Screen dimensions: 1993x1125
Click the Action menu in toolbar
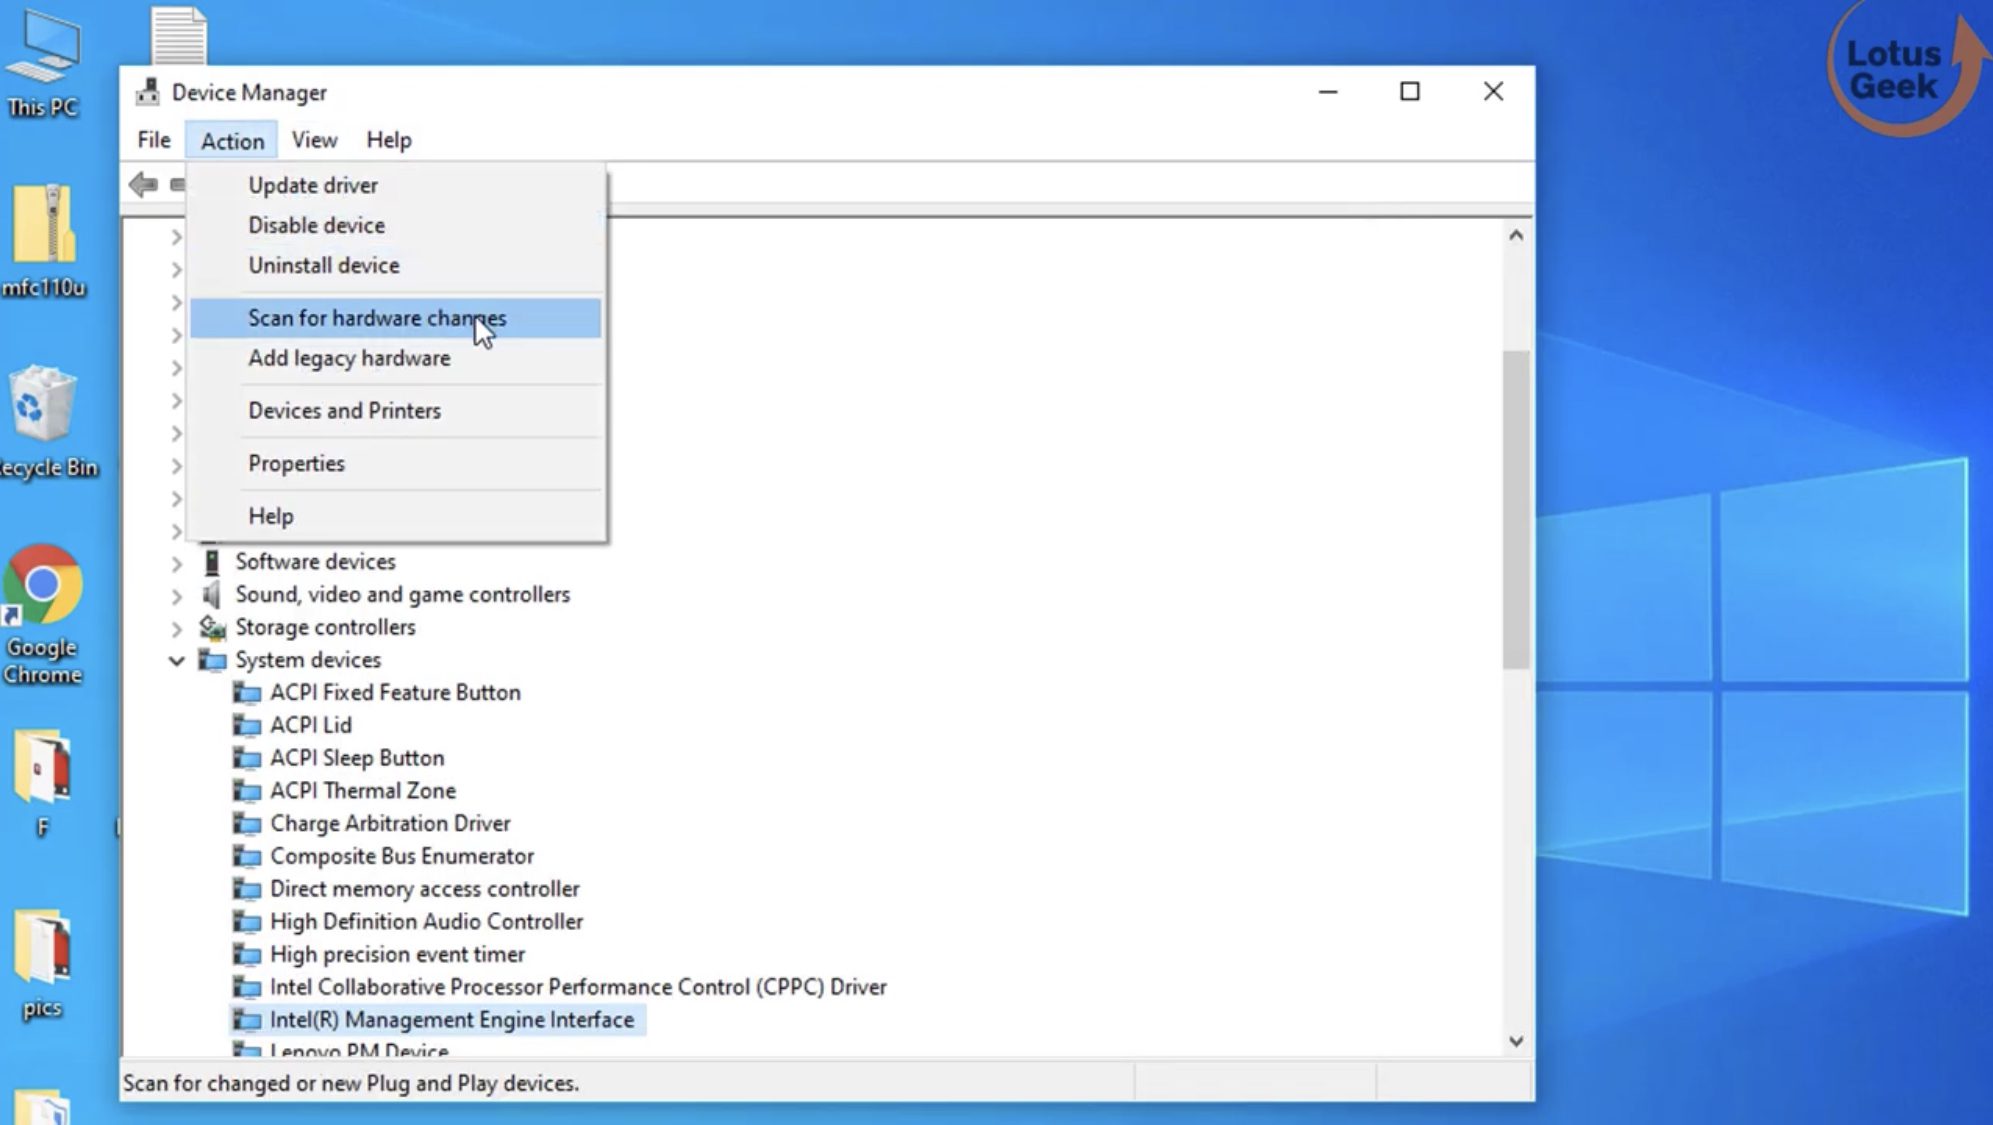point(233,140)
